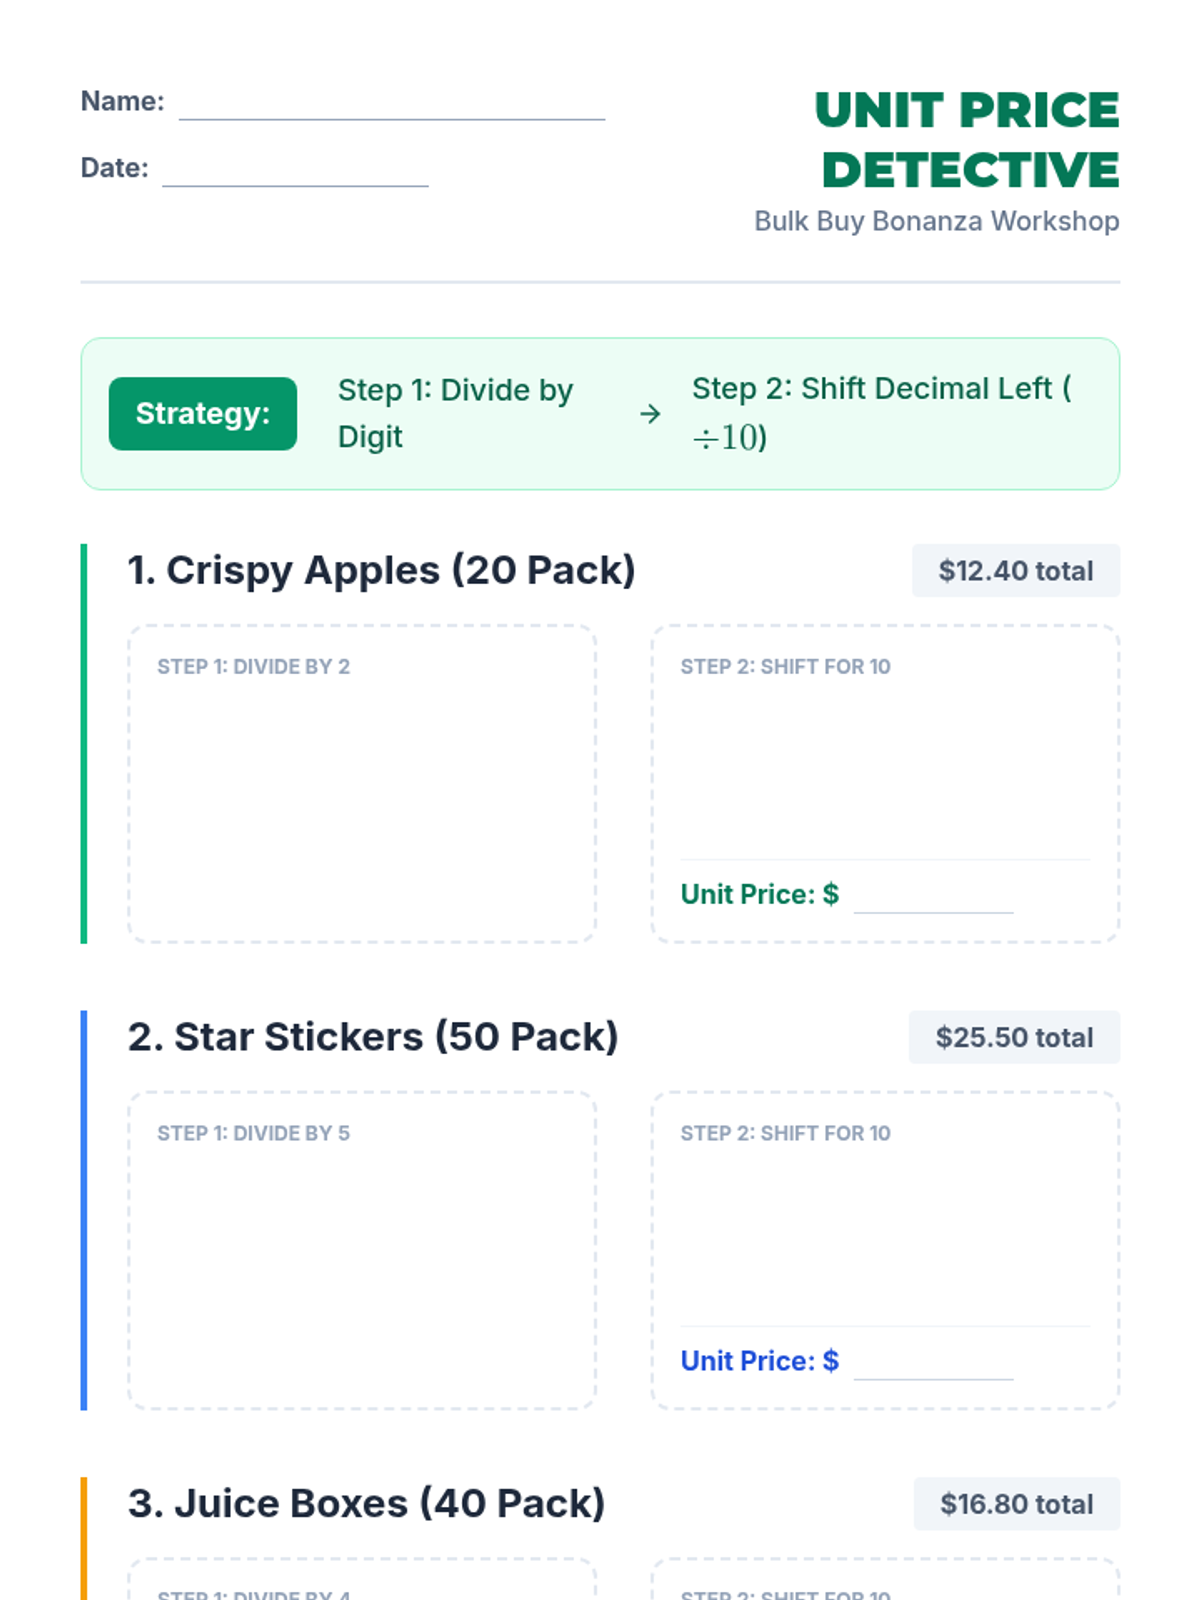Click the $12.40 total price tag
The image size is (1200, 1600).
[x=1015, y=571]
